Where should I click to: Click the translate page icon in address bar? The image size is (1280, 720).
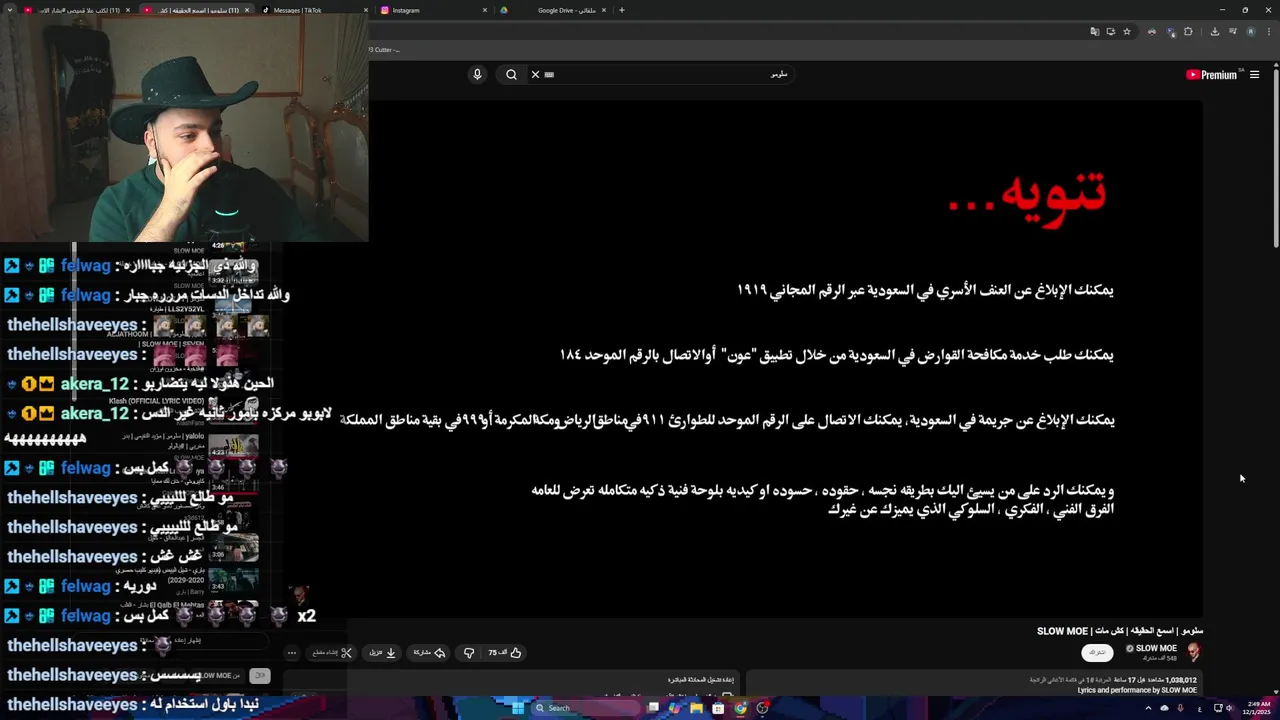click(x=1094, y=31)
